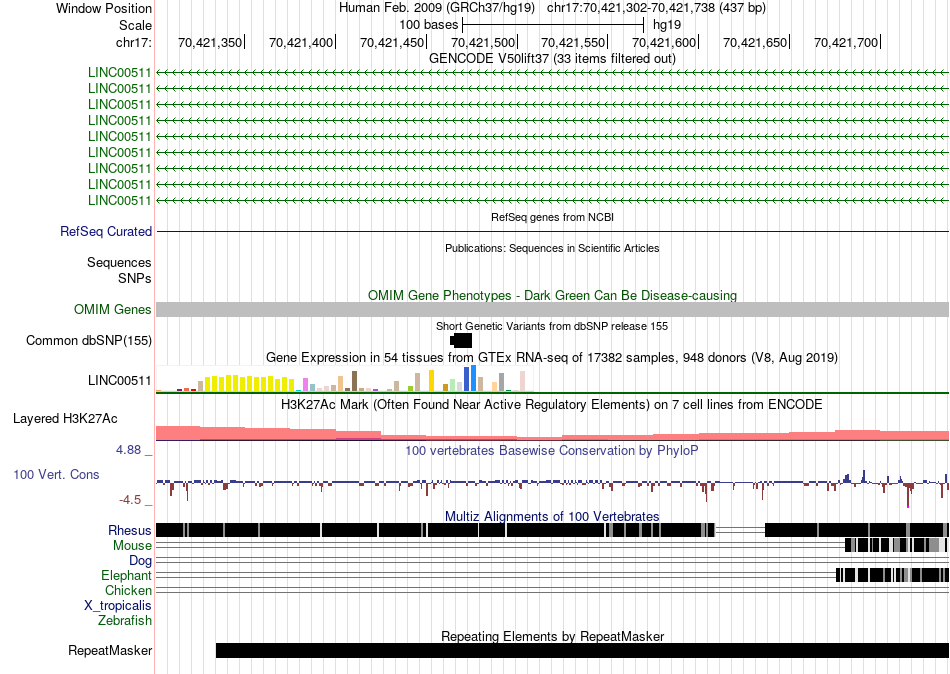Image resolution: width=950 pixels, height=674 pixels.
Task: Click the Human Feb. 2009 (GRCh37/hg19) assembly text
Action: click(437, 8)
